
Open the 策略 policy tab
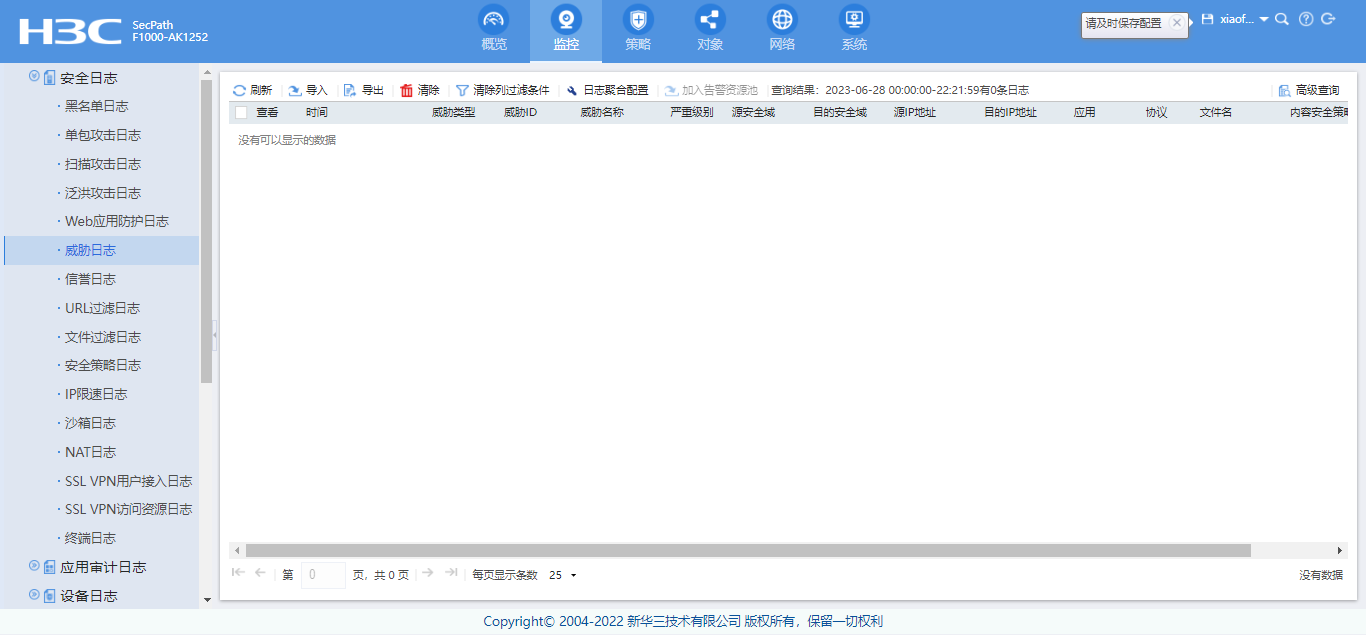tap(638, 30)
